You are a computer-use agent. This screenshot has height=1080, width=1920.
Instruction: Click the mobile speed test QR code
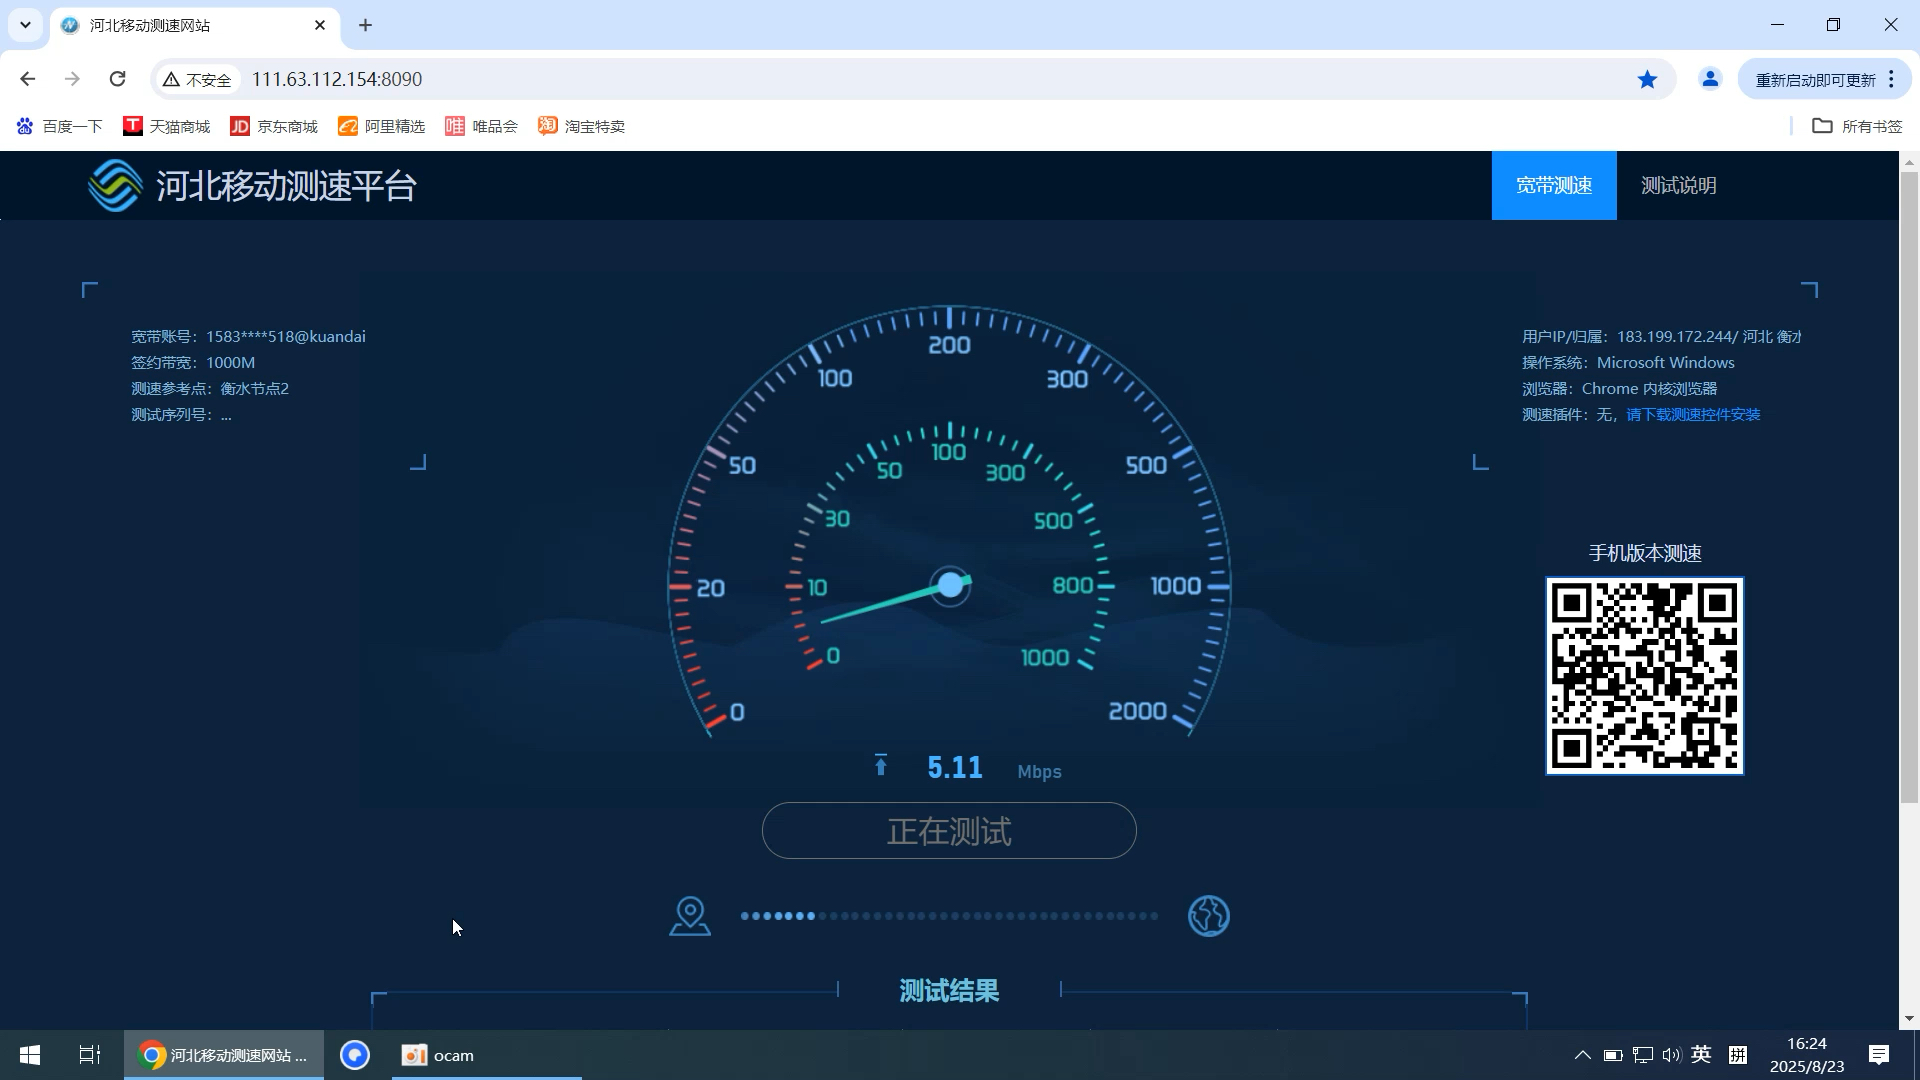1644,676
